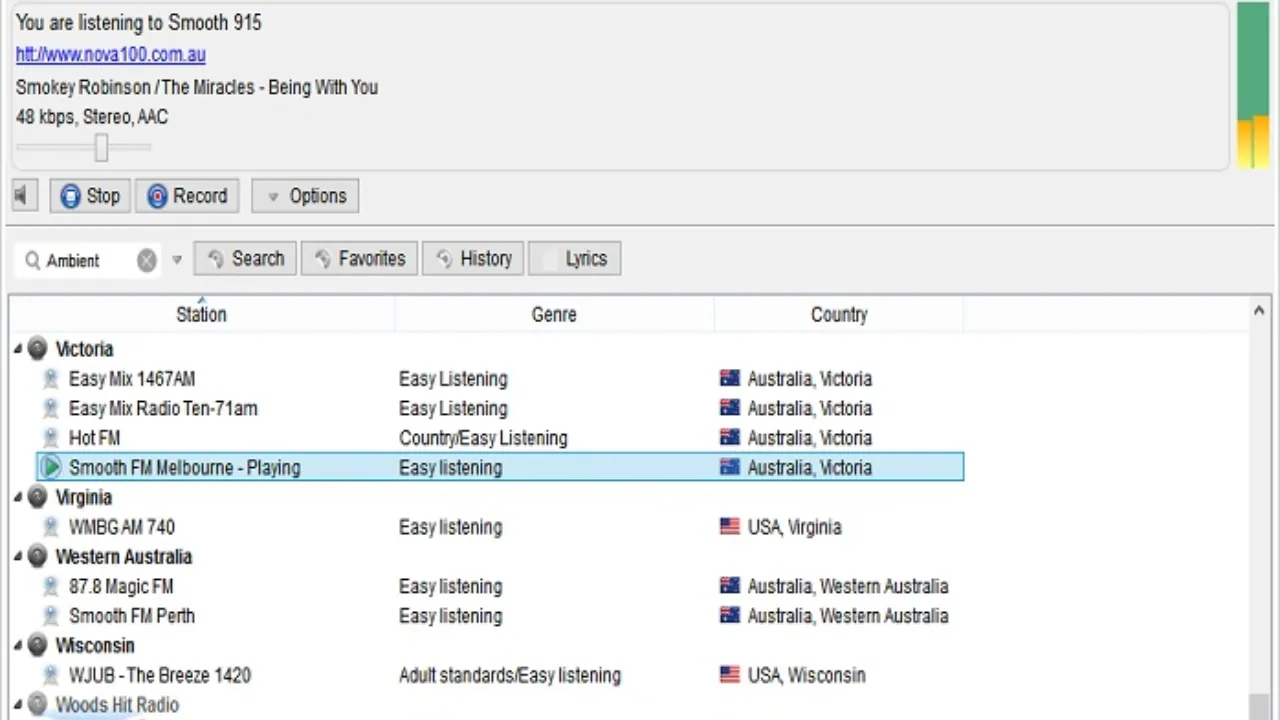
Task: Select the Hot FM station
Action: point(94,438)
